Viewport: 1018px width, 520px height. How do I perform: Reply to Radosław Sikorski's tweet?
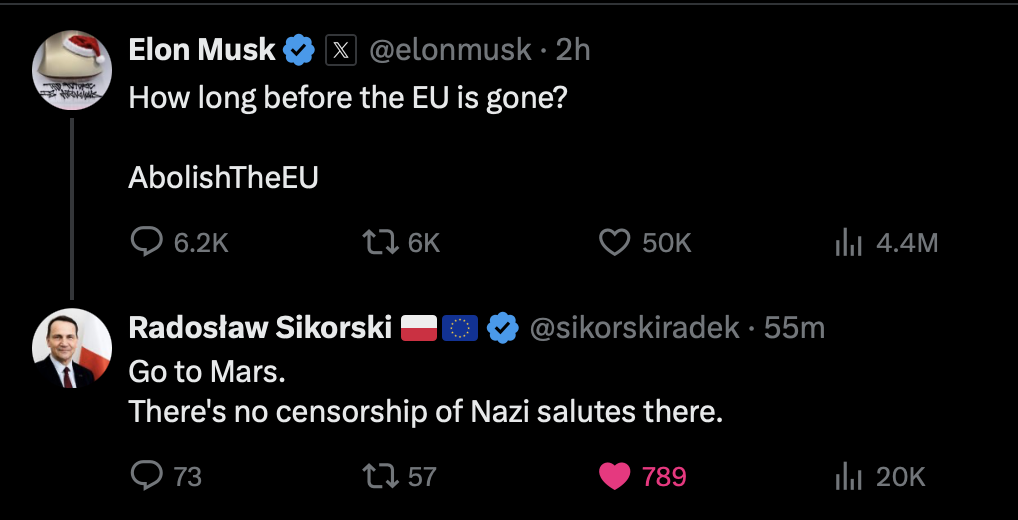click(x=148, y=476)
